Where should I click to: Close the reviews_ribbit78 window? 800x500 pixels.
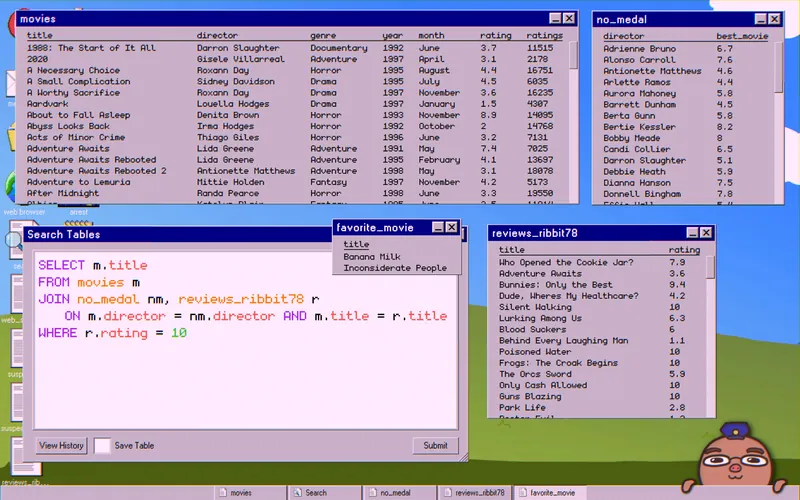(706, 233)
